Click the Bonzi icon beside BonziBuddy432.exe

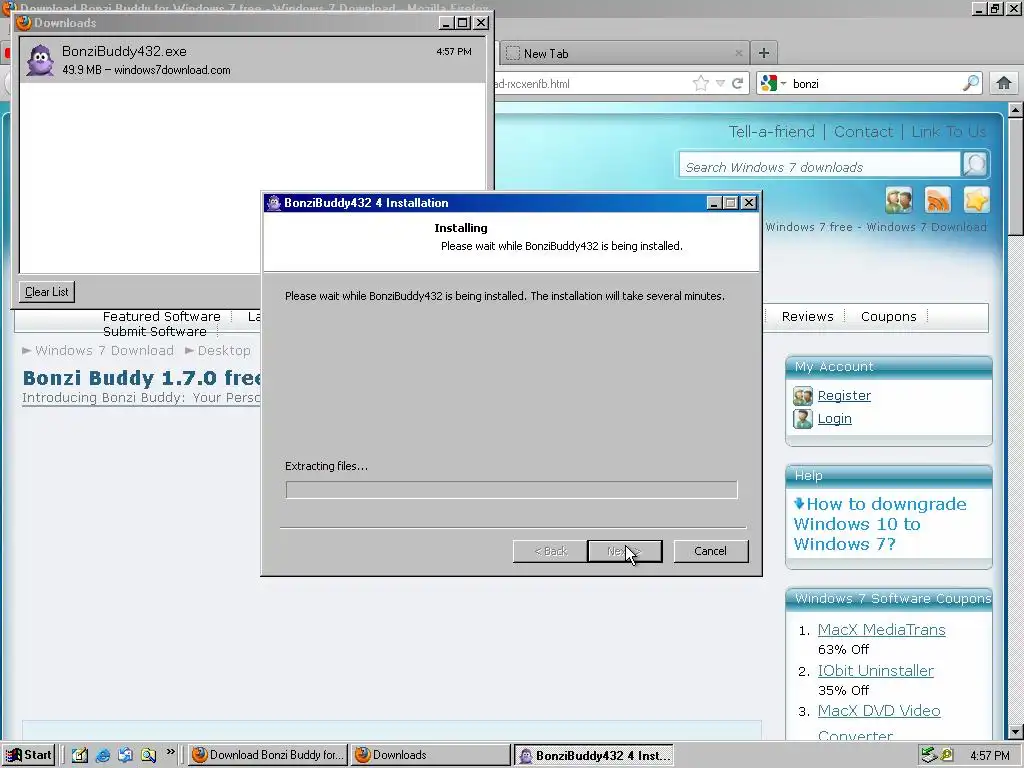point(40,60)
